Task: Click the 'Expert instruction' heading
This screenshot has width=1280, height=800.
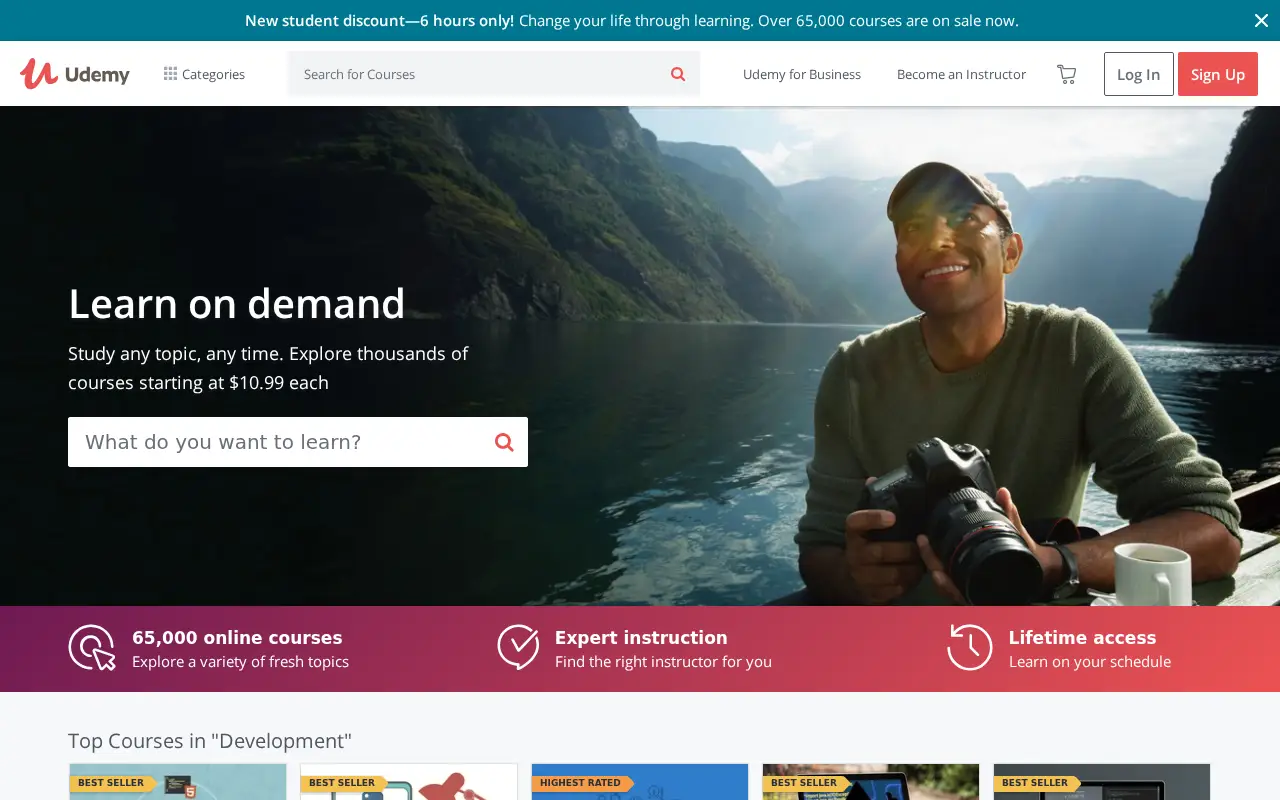Action: click(x=641, y=637)
